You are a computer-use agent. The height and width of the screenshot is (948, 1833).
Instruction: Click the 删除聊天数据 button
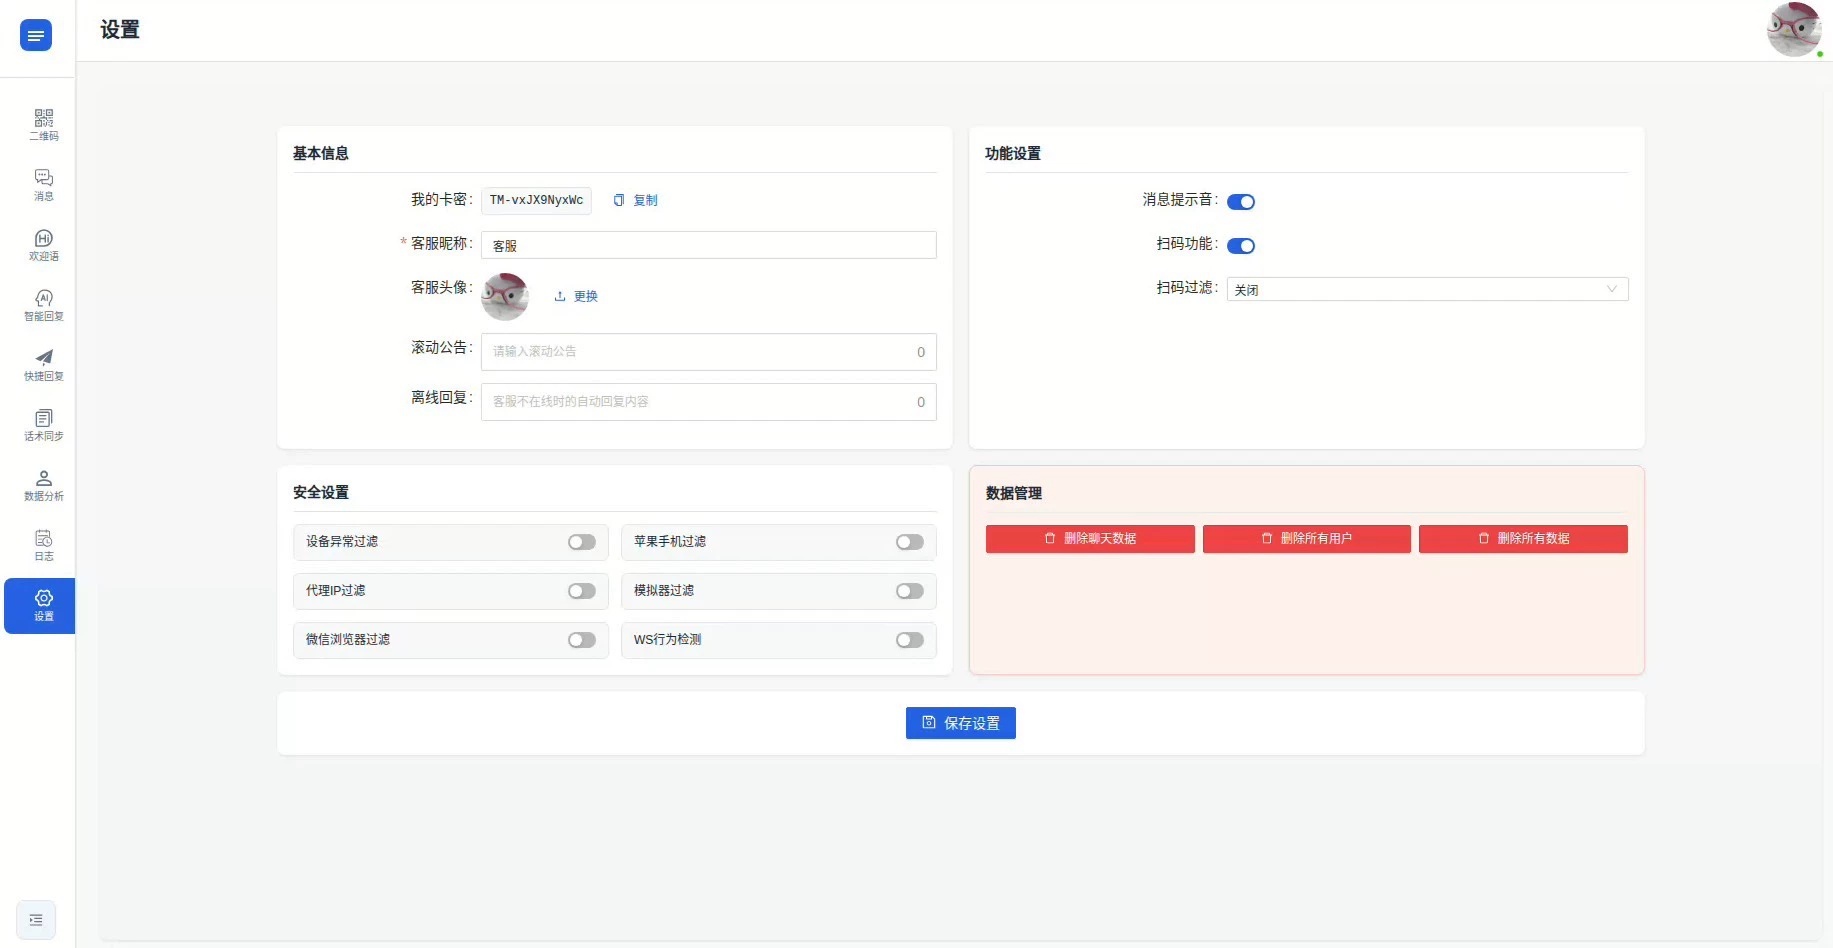click(x=1090, y=539)
